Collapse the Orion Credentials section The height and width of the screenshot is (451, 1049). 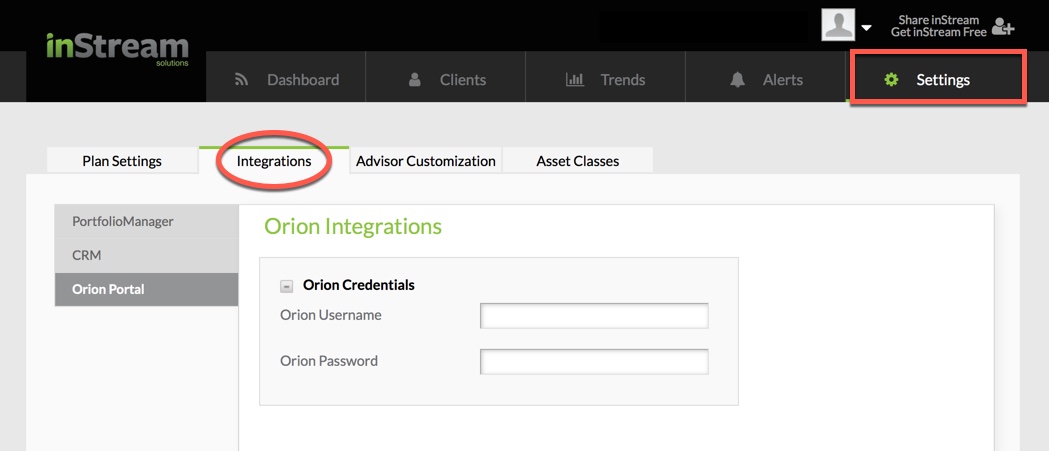pyautogui.click(x=286, y=286)
